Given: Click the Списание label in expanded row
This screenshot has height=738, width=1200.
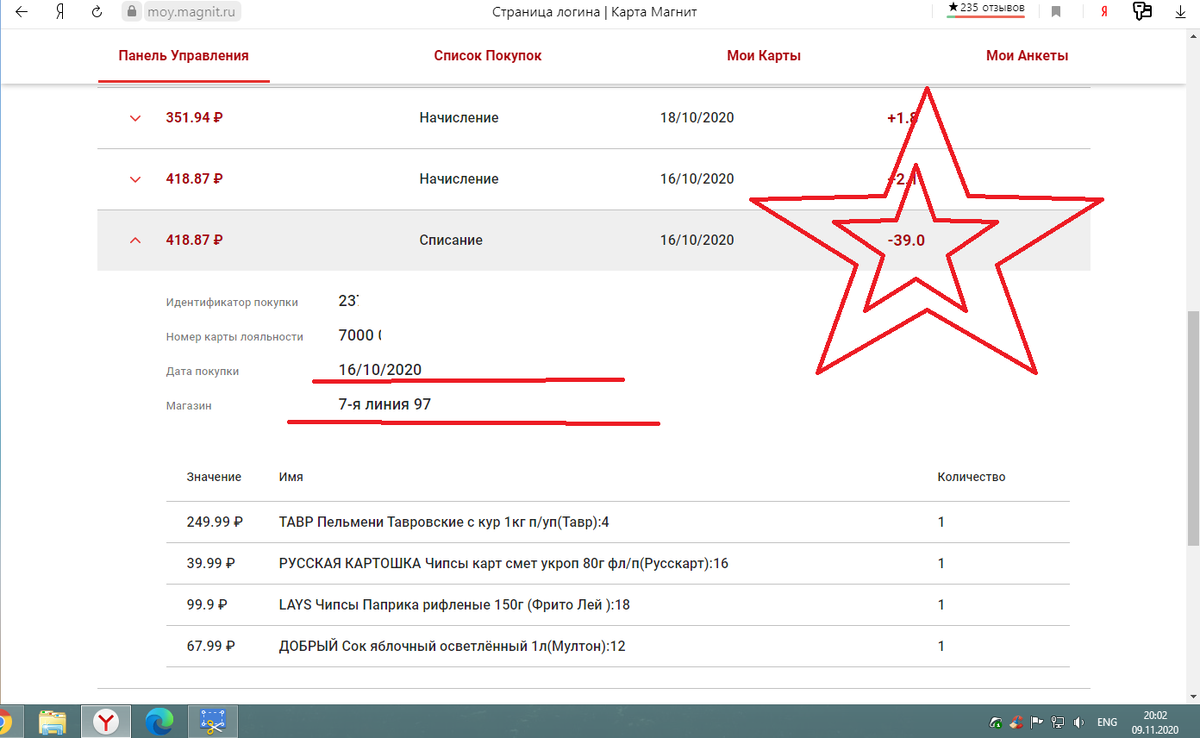Looking at the screenshot, I should 451,240.
